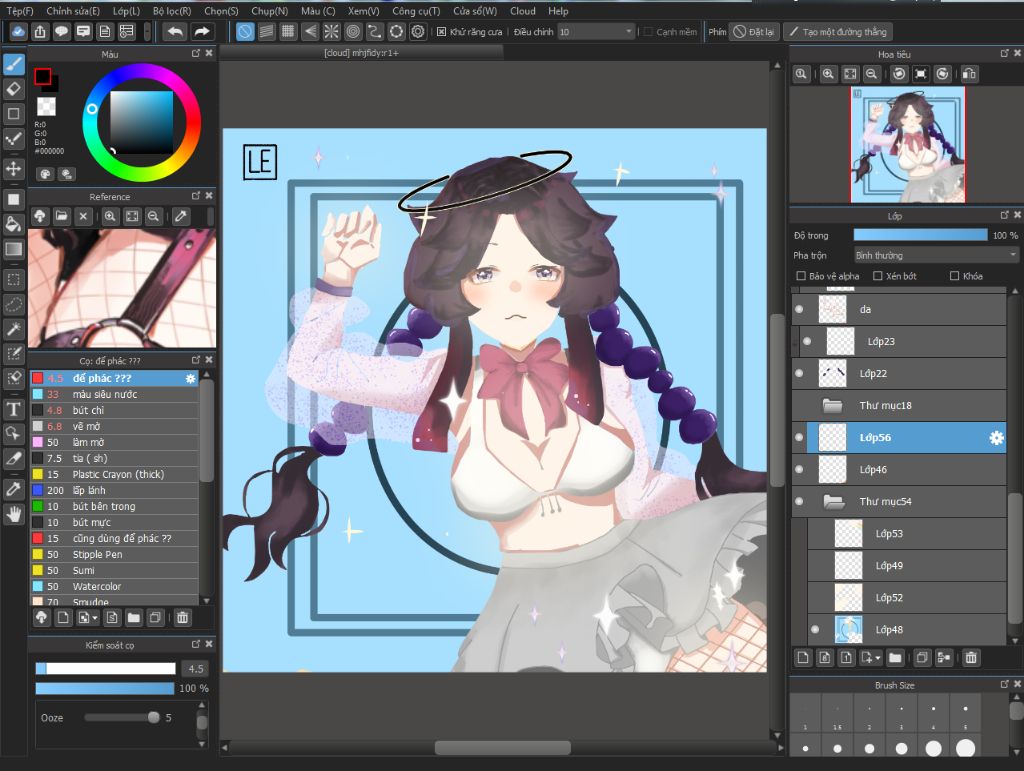Open settings gear for Lớp56 layer
The width and height of the screenshot is (1024, 771).
click(x=996, y=437)
